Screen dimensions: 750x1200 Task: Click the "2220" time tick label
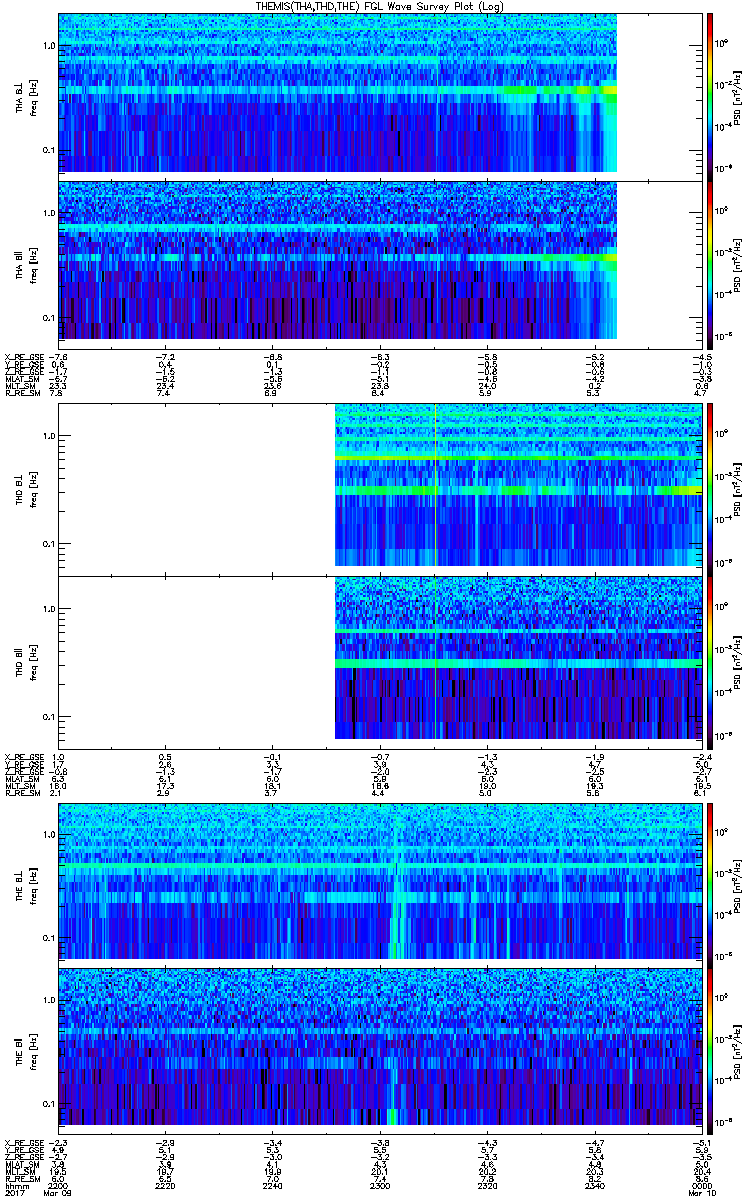click(166, 1188)
